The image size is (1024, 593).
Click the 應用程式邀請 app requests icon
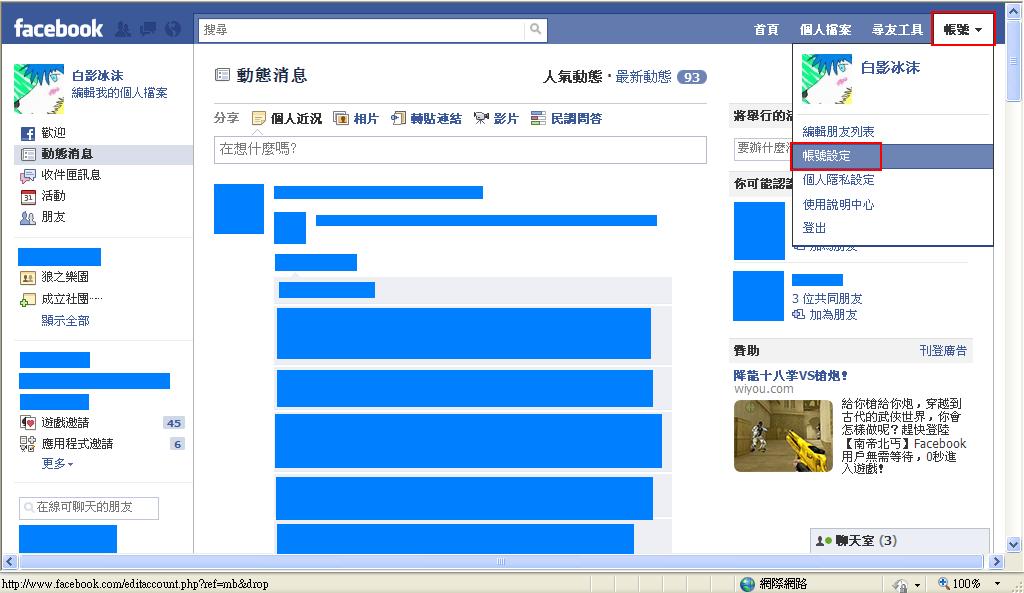(27, 444)
